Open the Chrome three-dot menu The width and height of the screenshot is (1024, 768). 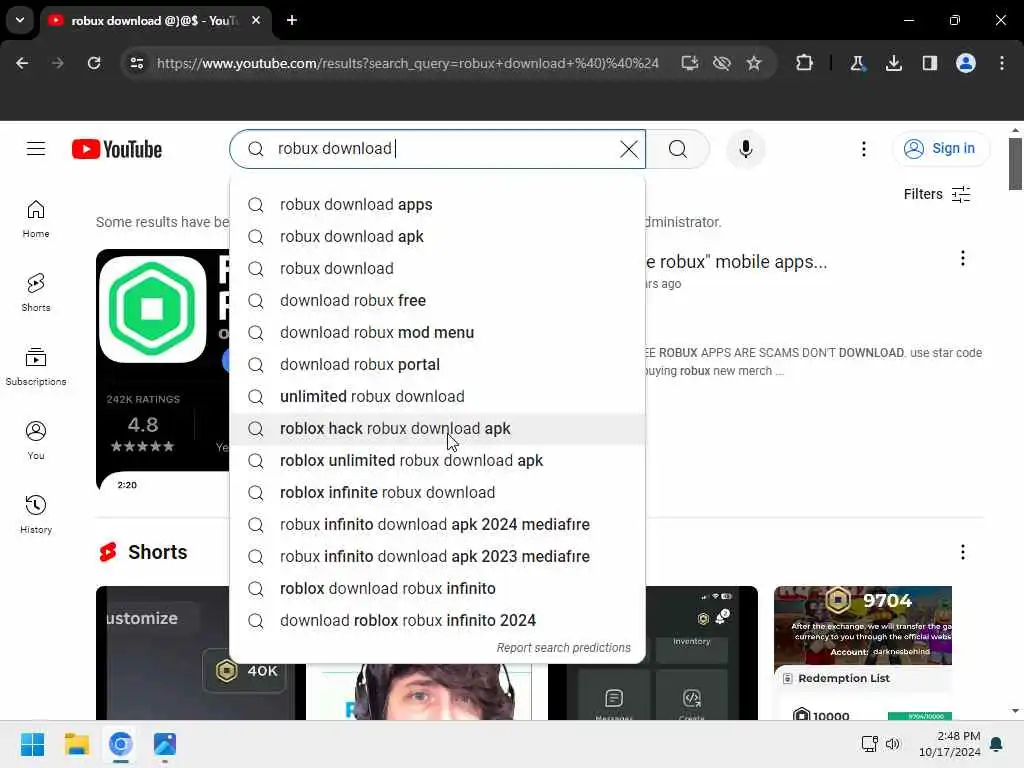(1002, 63)
